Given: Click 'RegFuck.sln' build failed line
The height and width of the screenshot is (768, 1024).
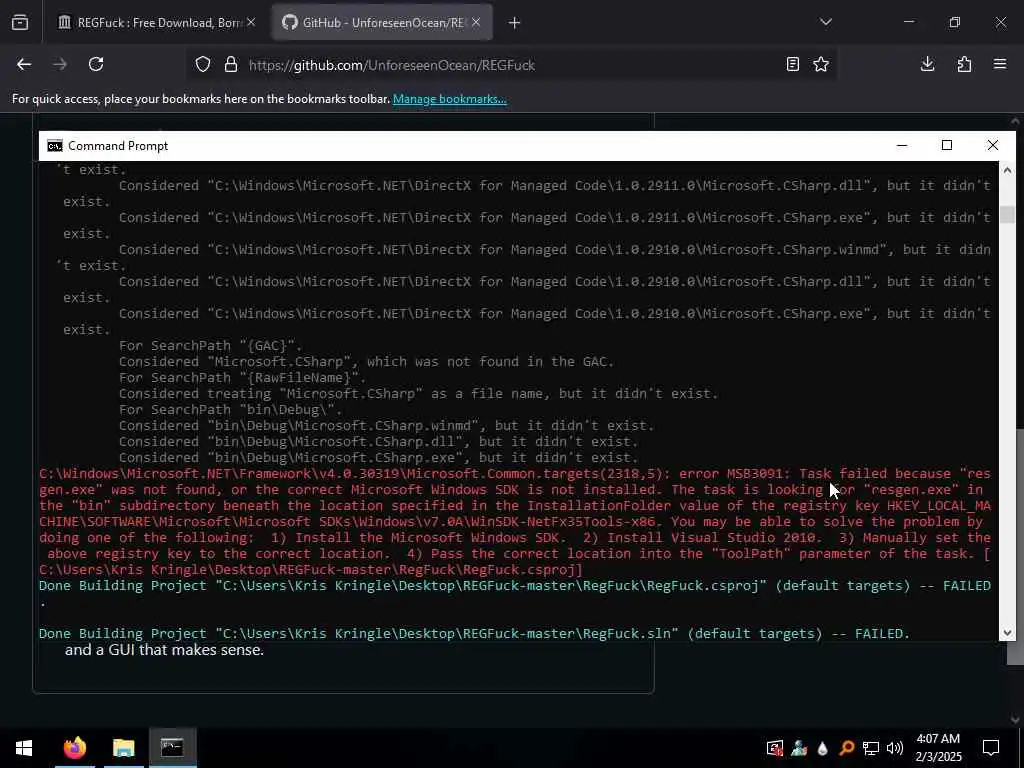Looking at the screenshot, I should pyautogui.click(x=474, y=633).
